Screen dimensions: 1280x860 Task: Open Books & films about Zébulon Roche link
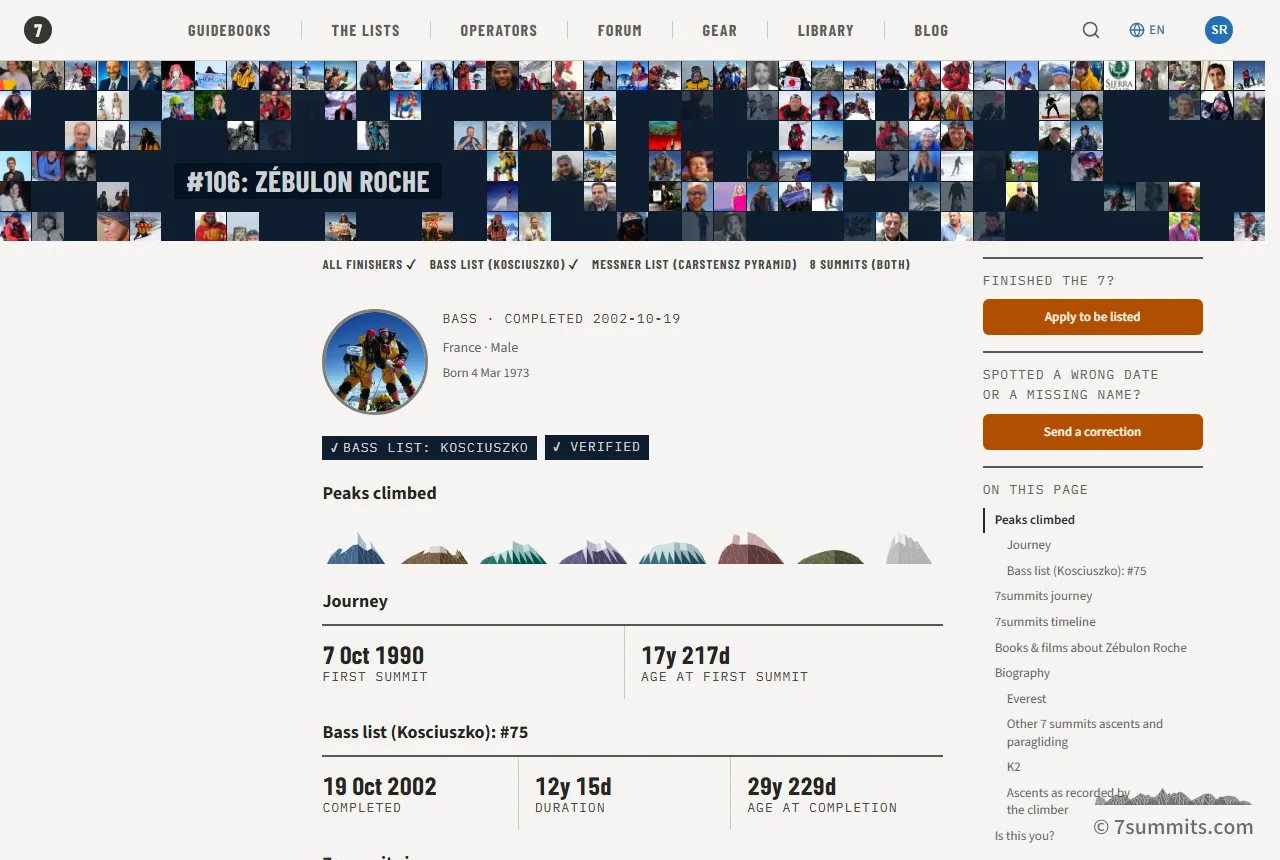pos(1091,648)
